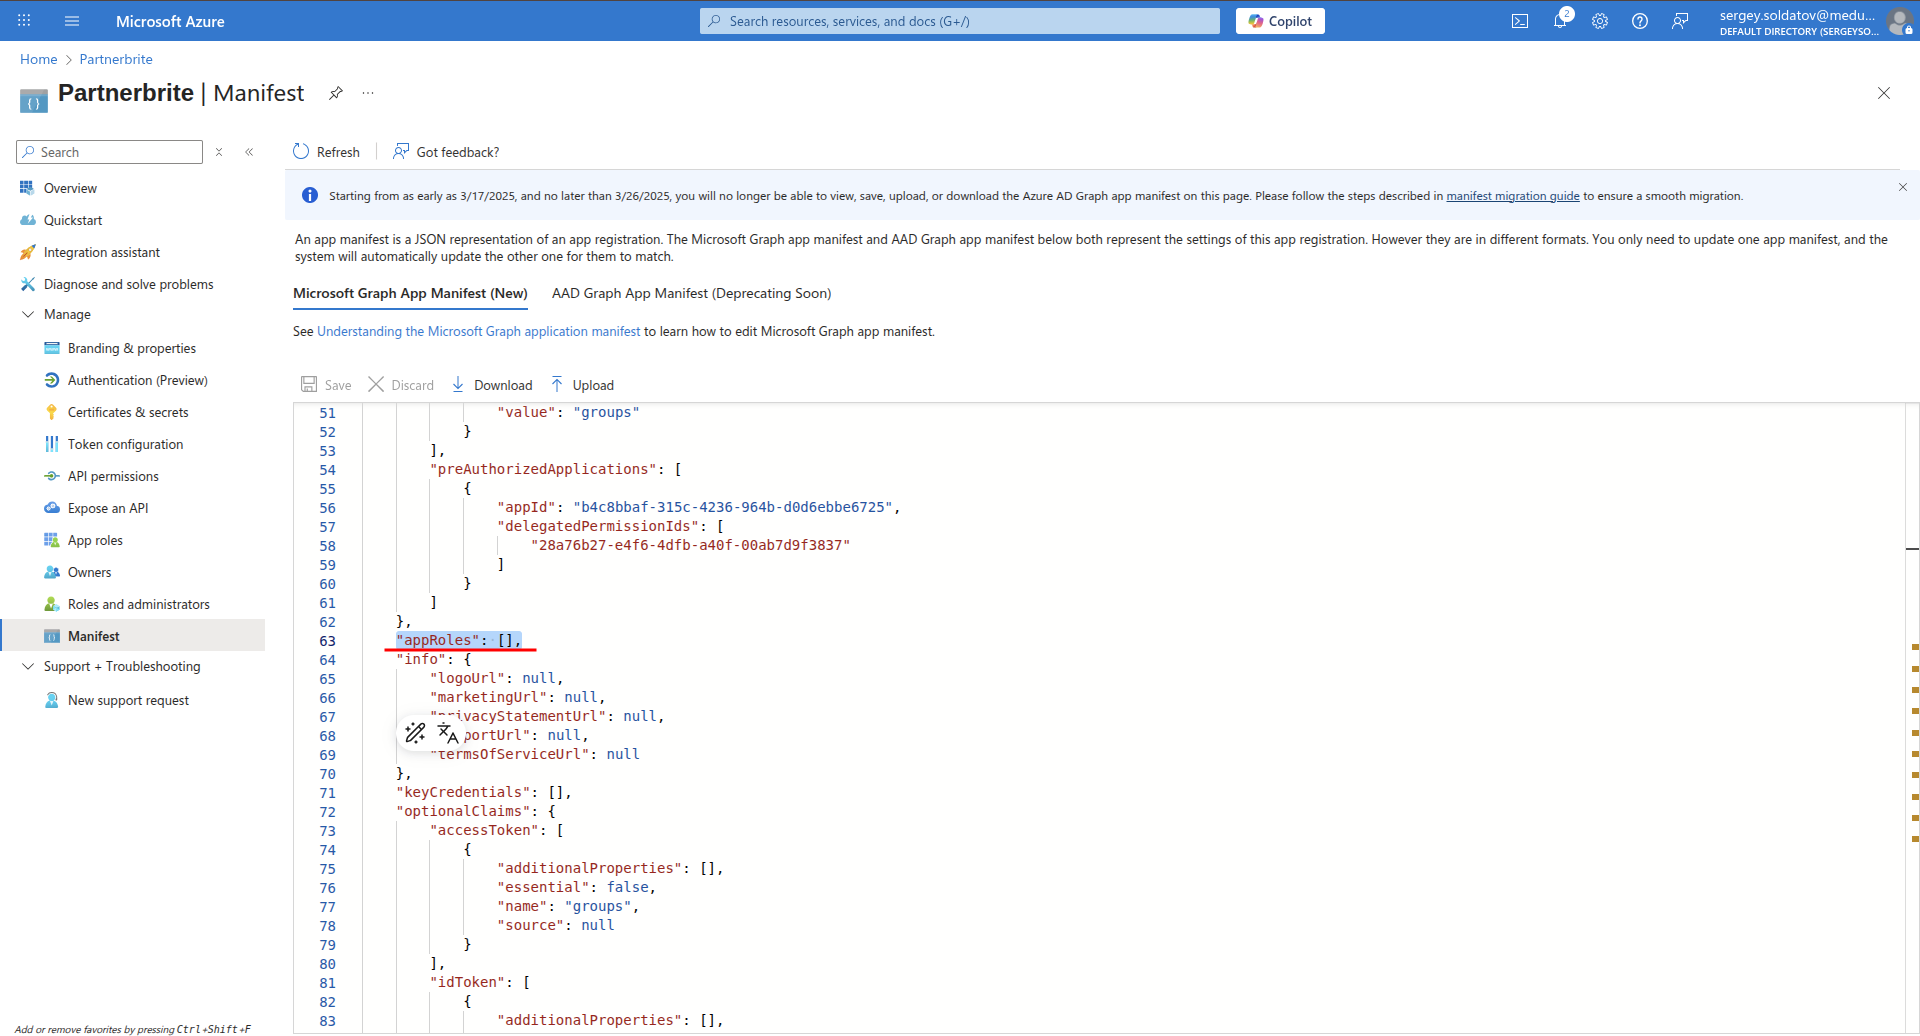1920x1036 pixels.
Task: Open the account avatar menu
Action: (1899, 21)
